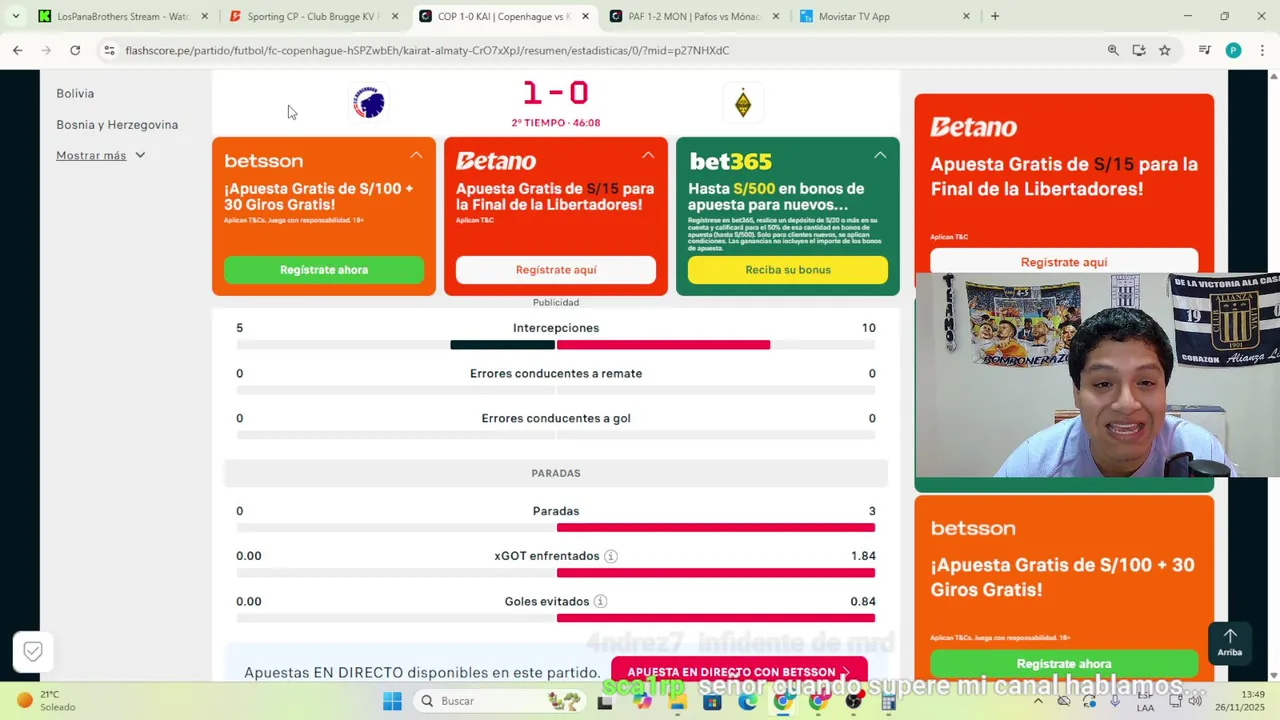Click the PARADAS section header
This screenshot has width=1280, height=720.
tap(556, 473)
